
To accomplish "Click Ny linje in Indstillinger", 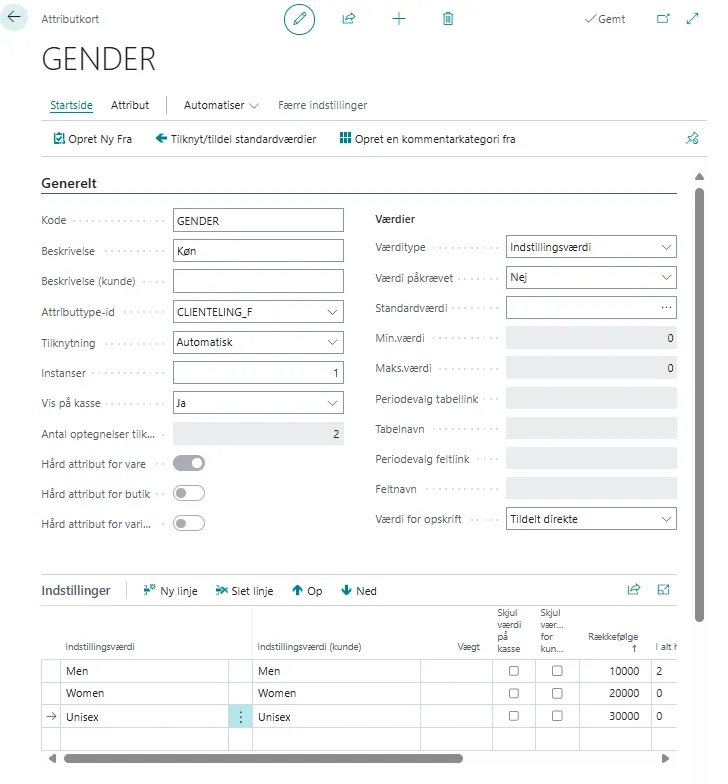I will point(171,591).
